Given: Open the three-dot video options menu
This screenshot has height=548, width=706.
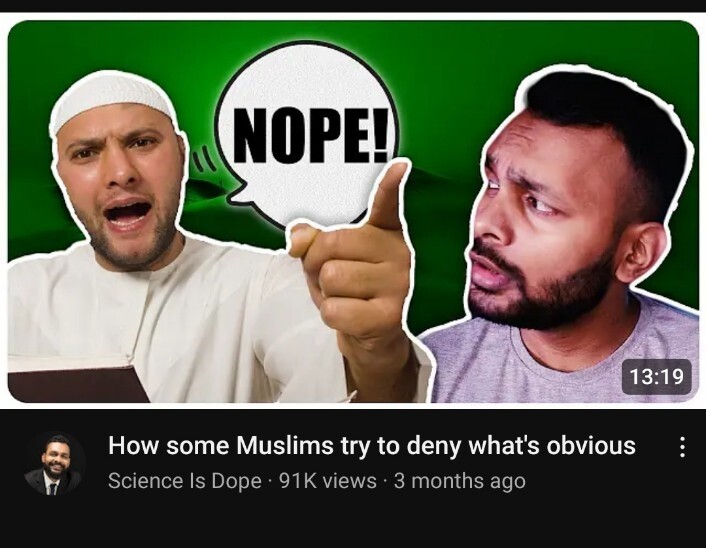Looking at the screenshot, I should pos(682,447).
